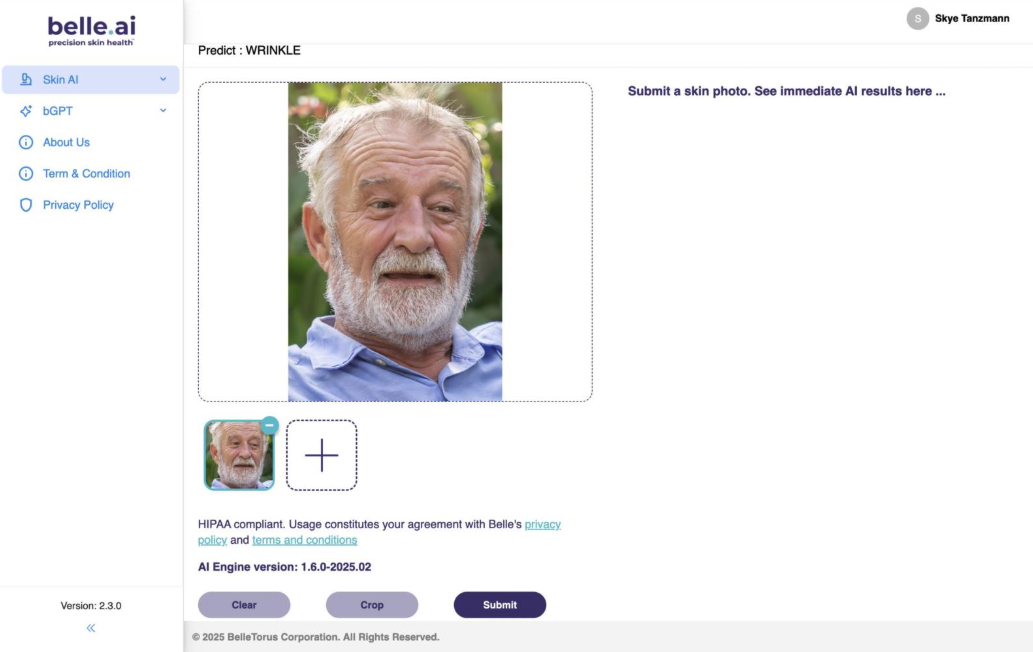
Task: Open the Skye Tanzmann account menu
Action: tap(971, 18)
